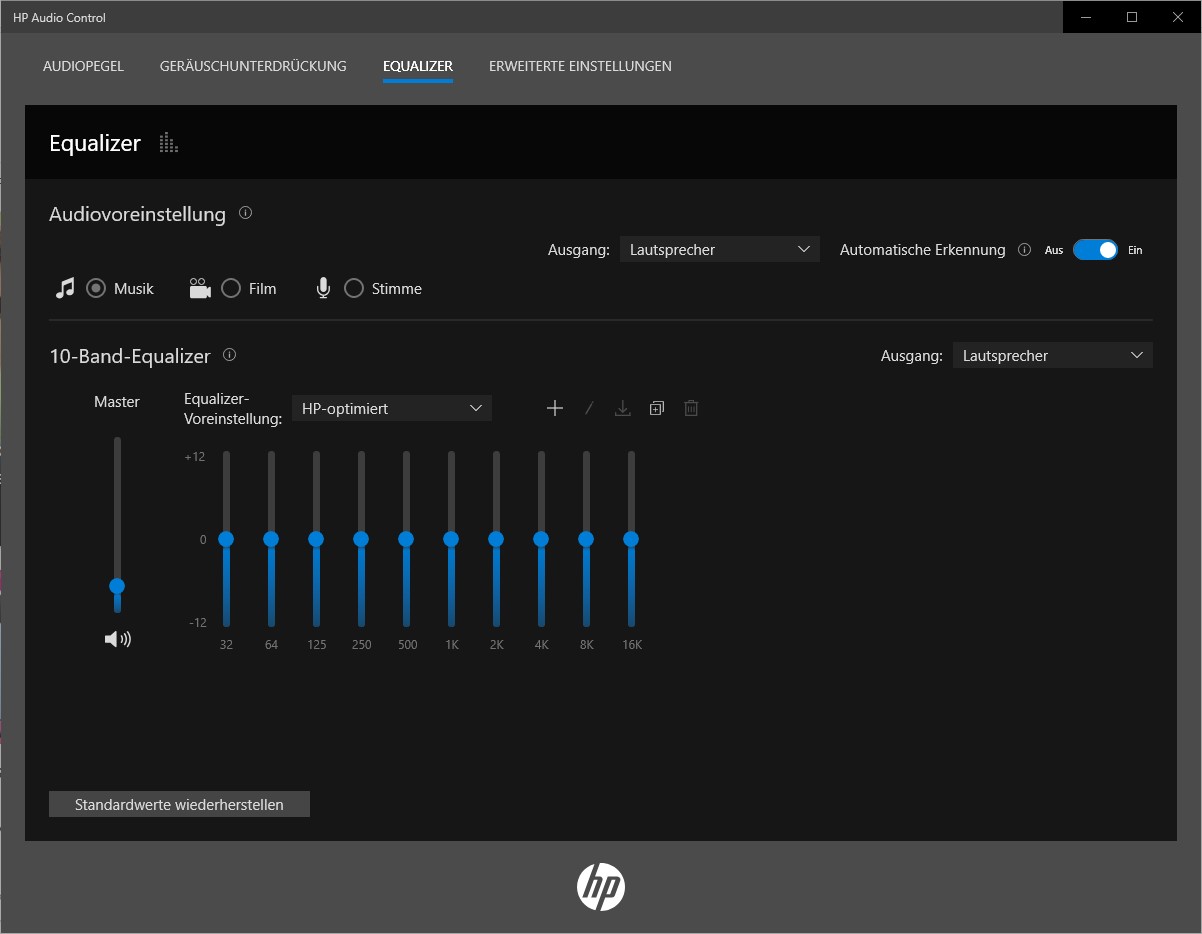Open Ausgang dropdown in Audiovoreinstellung section
Viewport: 1202px width, 934px height.
point(720,250)
